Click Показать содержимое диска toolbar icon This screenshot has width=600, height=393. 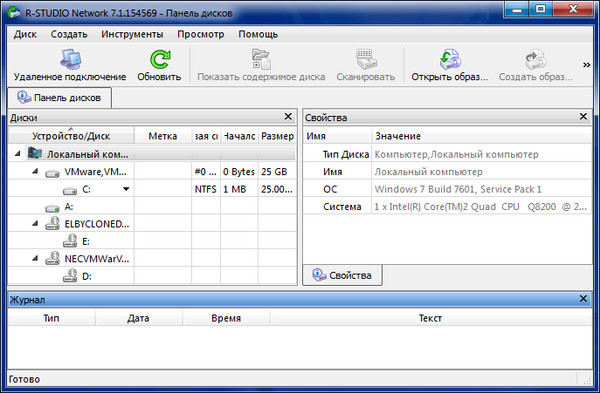click(x=261, y=59)
